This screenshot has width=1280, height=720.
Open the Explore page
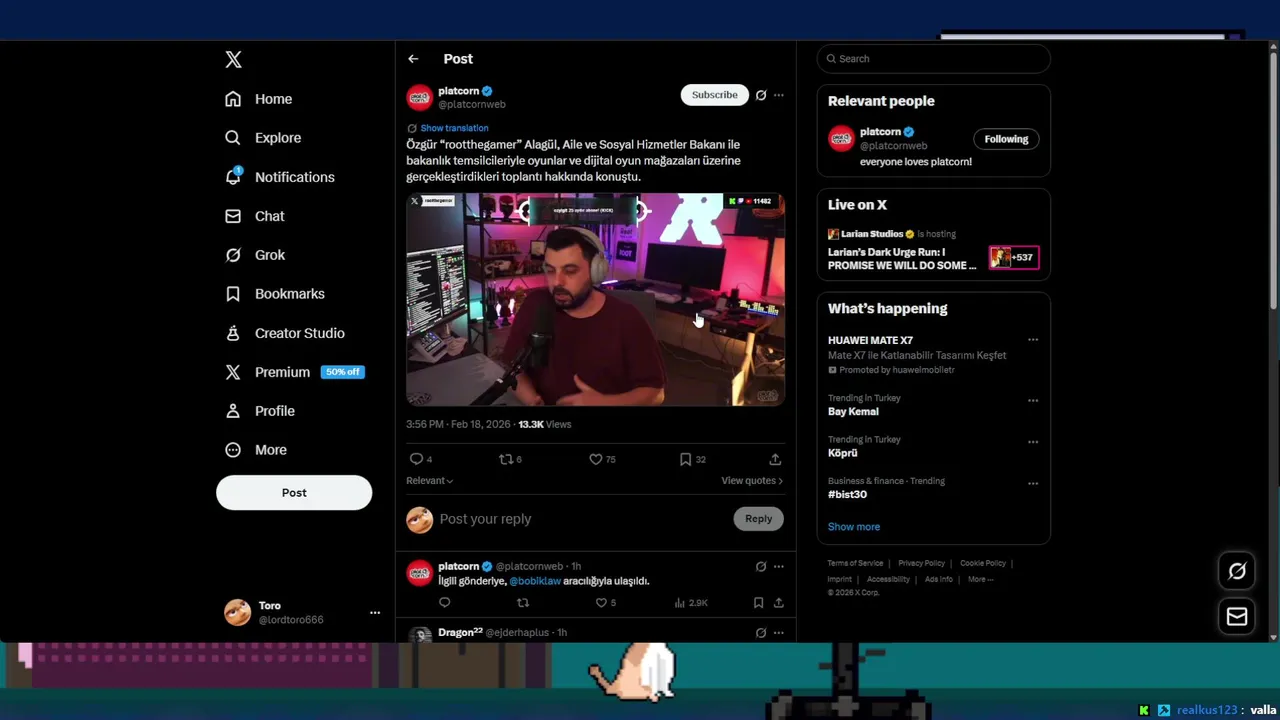(x=262, y=138)
